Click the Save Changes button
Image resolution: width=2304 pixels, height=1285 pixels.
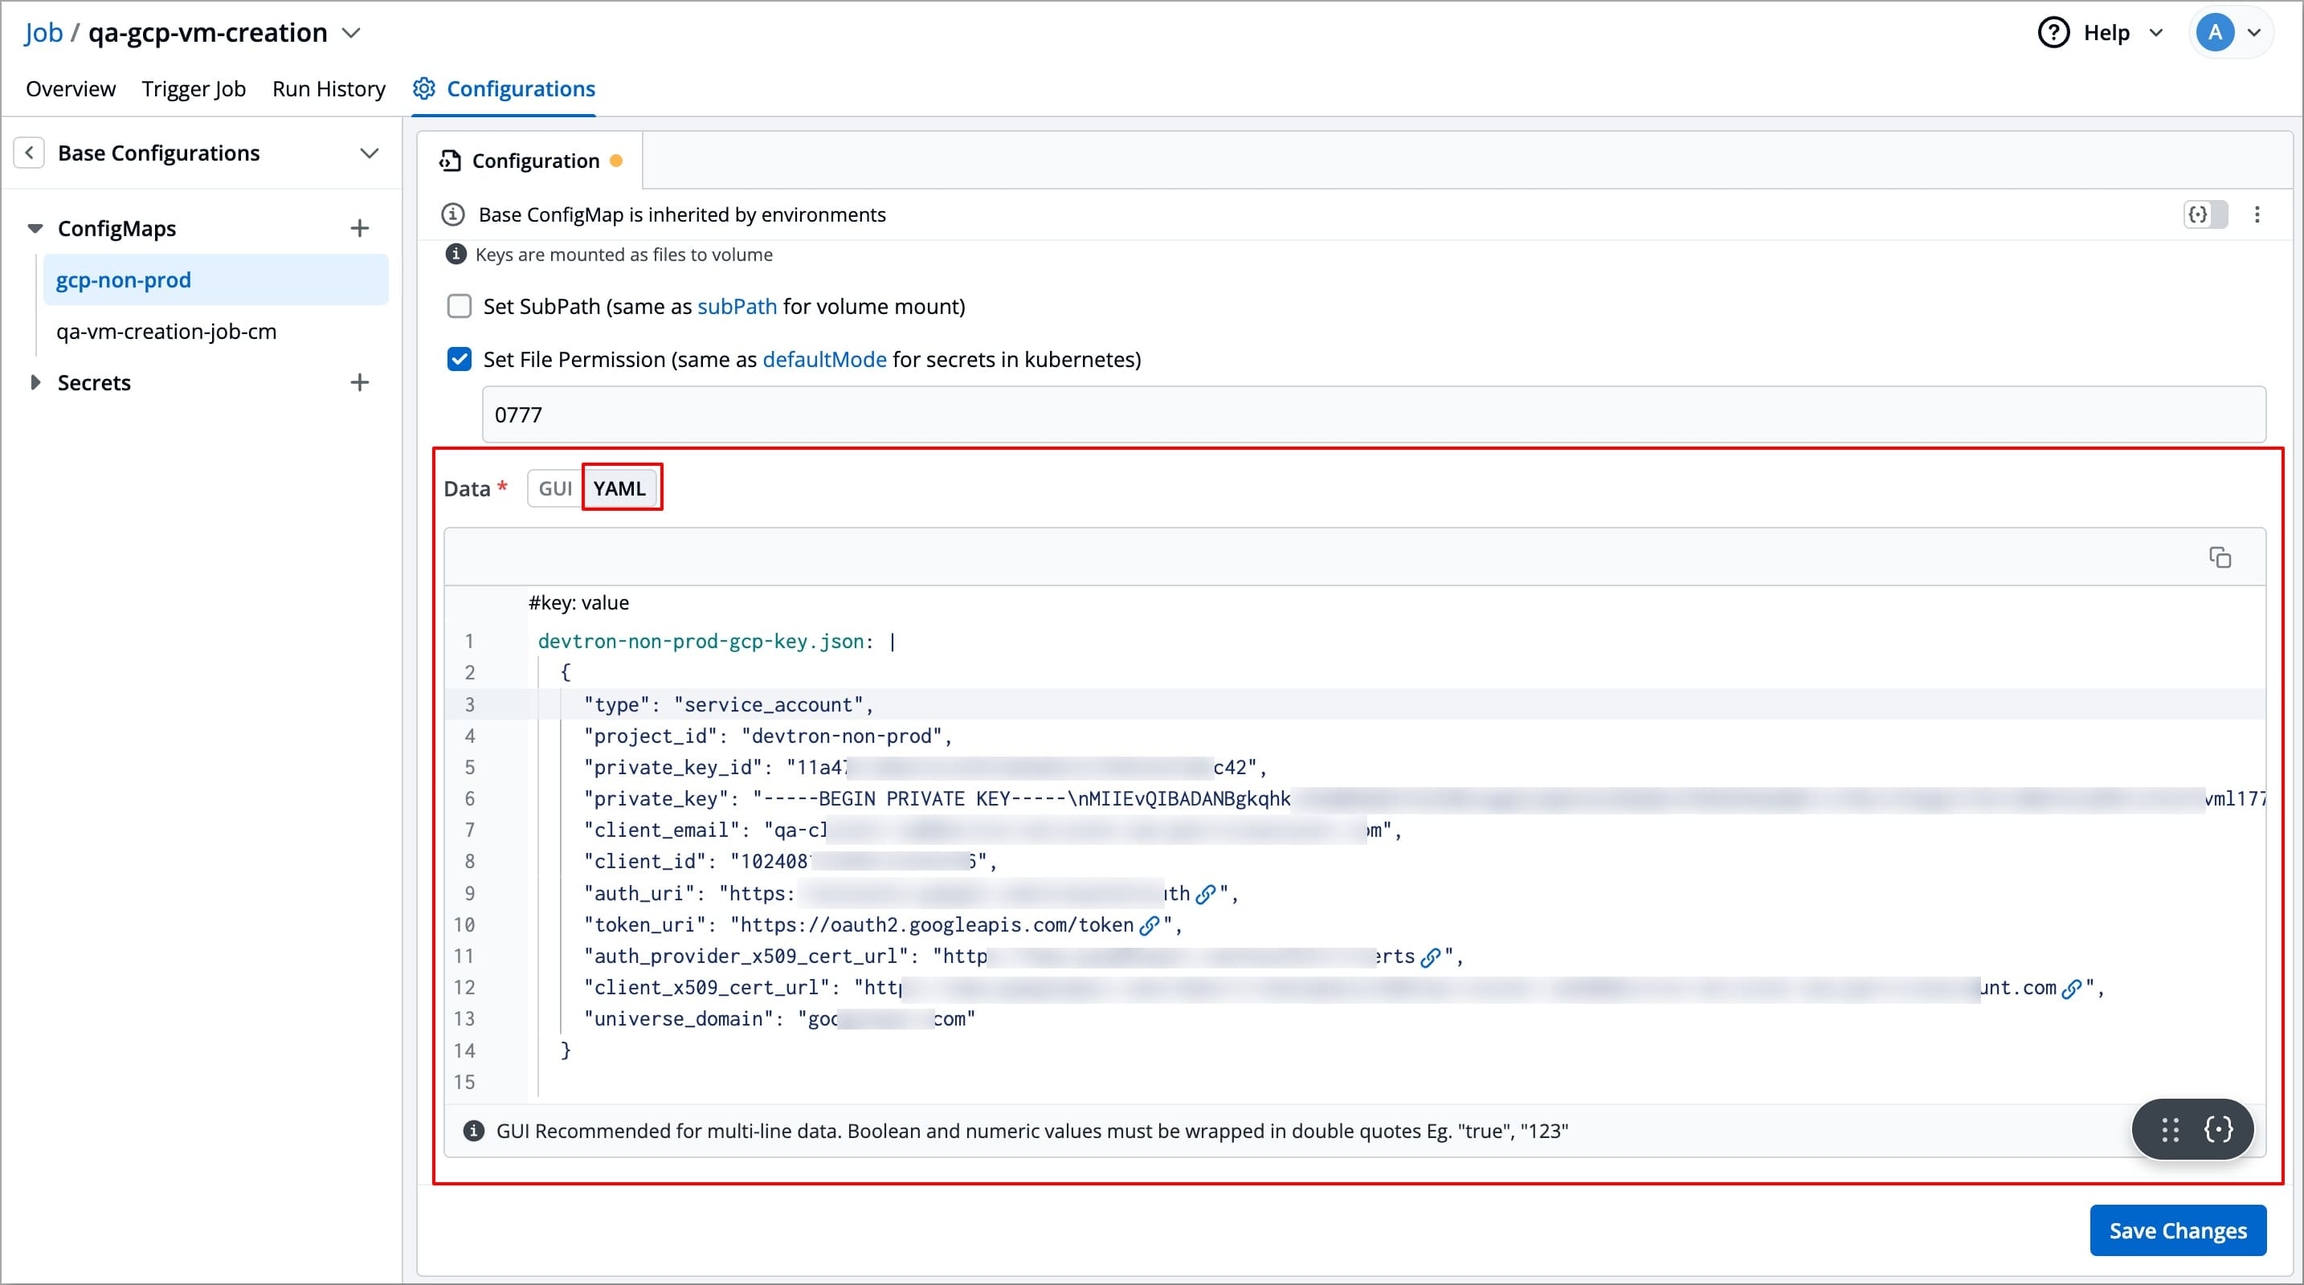[x=2177, y=1231]
